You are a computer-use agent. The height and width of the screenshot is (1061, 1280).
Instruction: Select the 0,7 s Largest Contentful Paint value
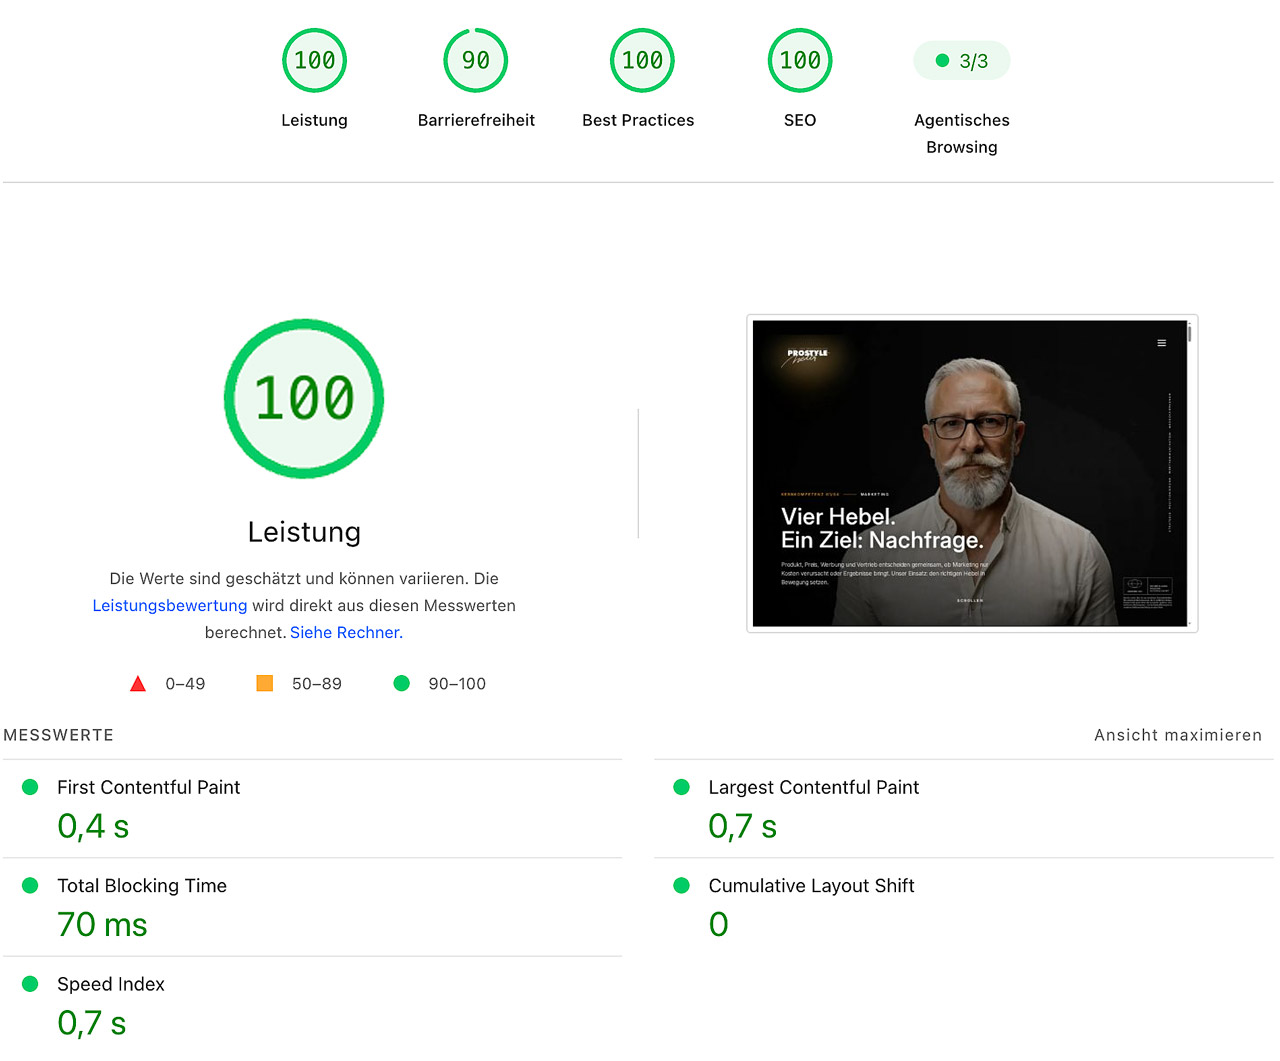tap(743, 827)
